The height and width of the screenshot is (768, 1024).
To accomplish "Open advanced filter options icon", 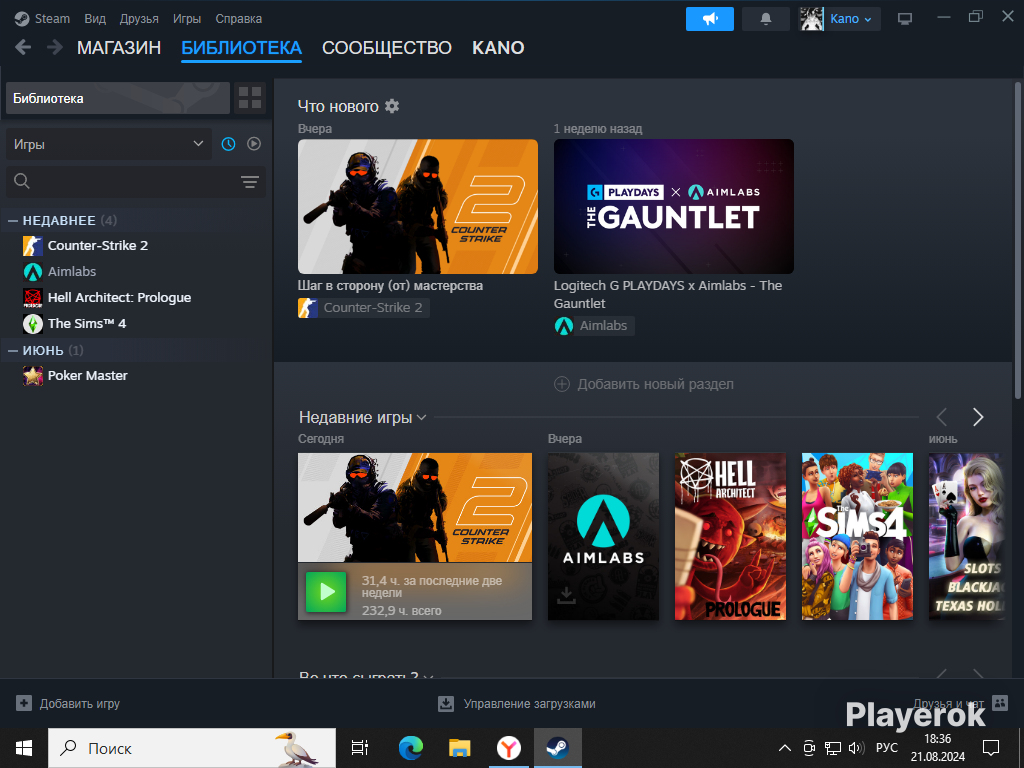I will [x=249, y=182].
